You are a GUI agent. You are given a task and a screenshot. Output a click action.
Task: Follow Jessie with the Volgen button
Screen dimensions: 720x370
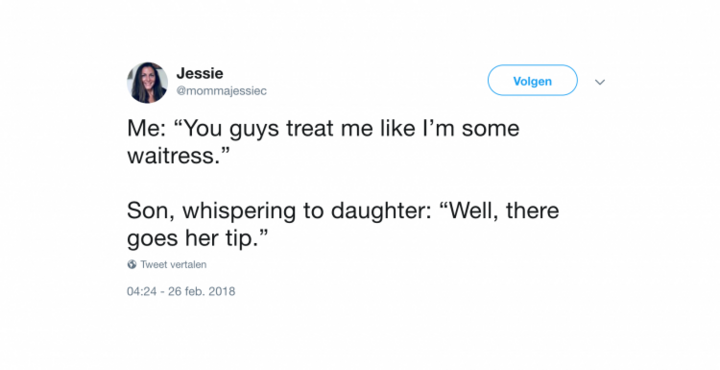tap(532, 80)
